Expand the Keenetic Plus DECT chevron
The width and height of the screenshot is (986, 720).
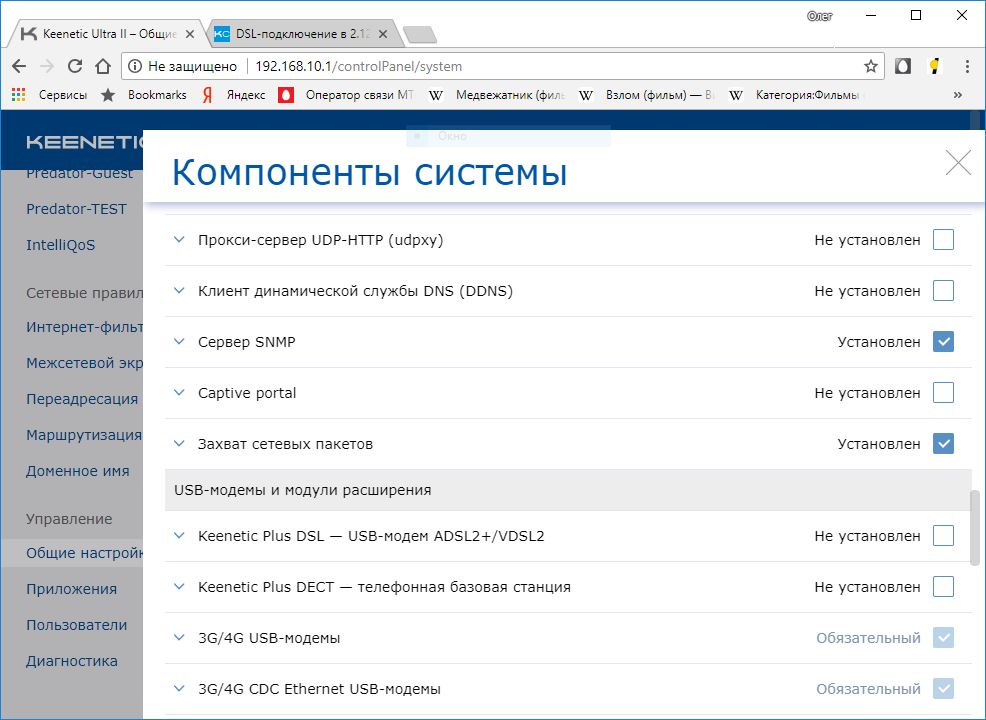click(179, 587)
